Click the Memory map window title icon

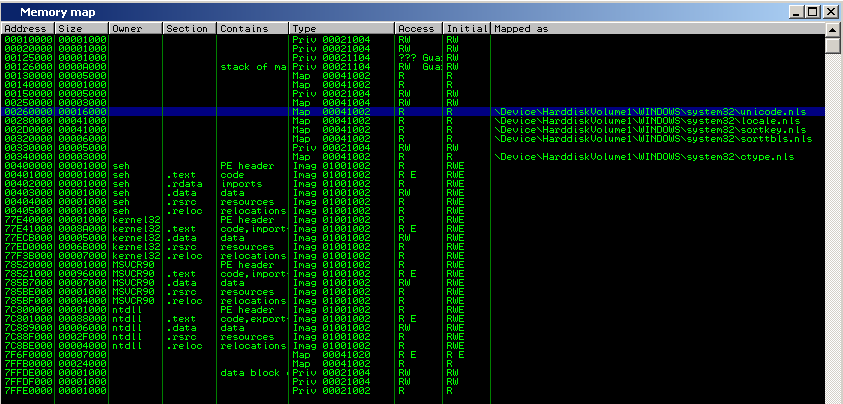[x=10, y=12]
